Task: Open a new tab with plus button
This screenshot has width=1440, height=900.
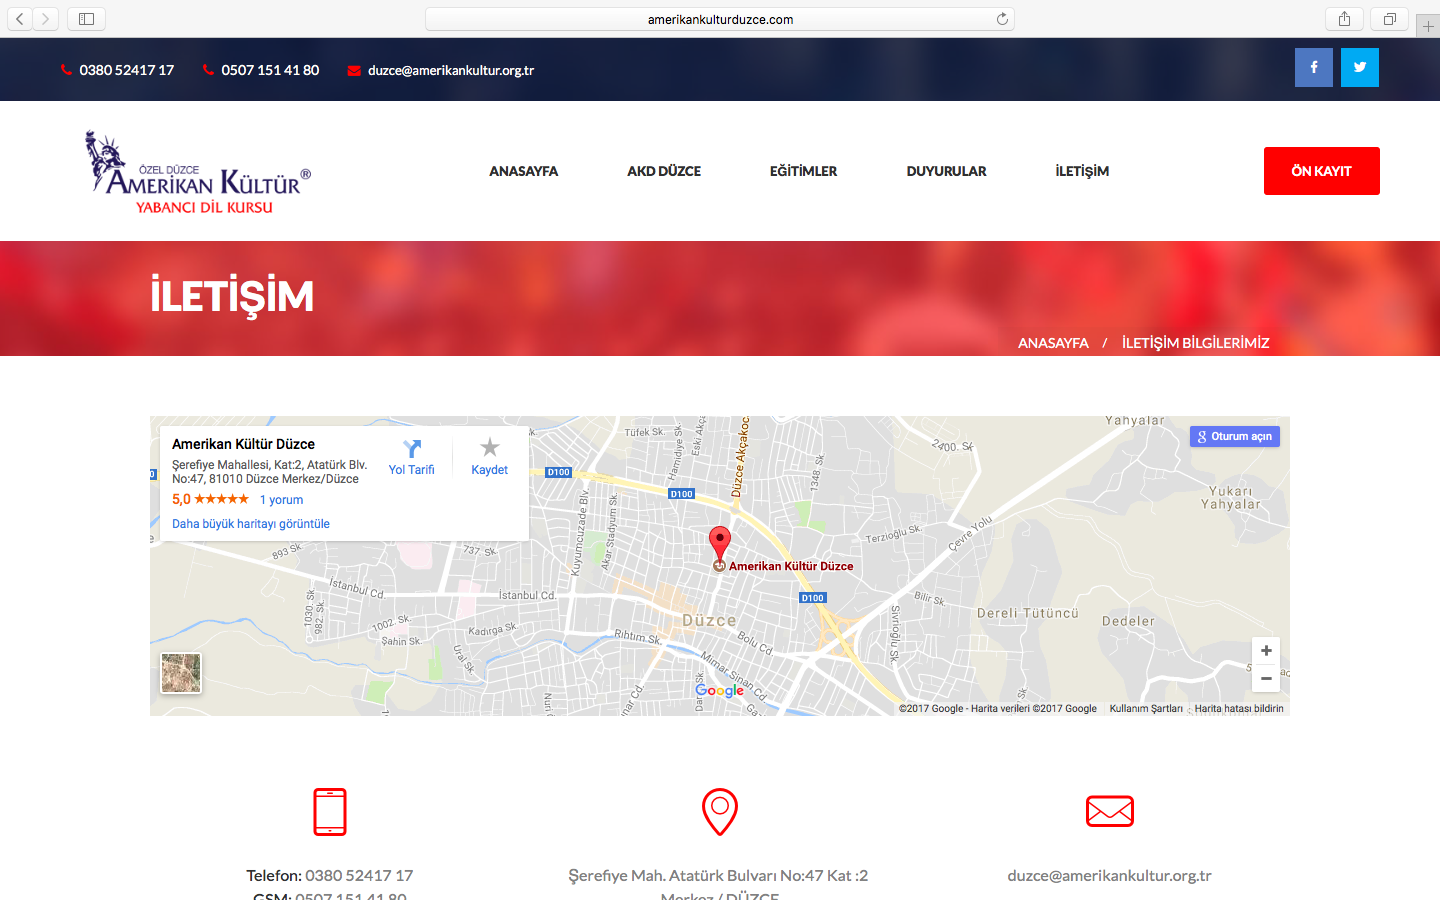Action: tap(1428, 26)
